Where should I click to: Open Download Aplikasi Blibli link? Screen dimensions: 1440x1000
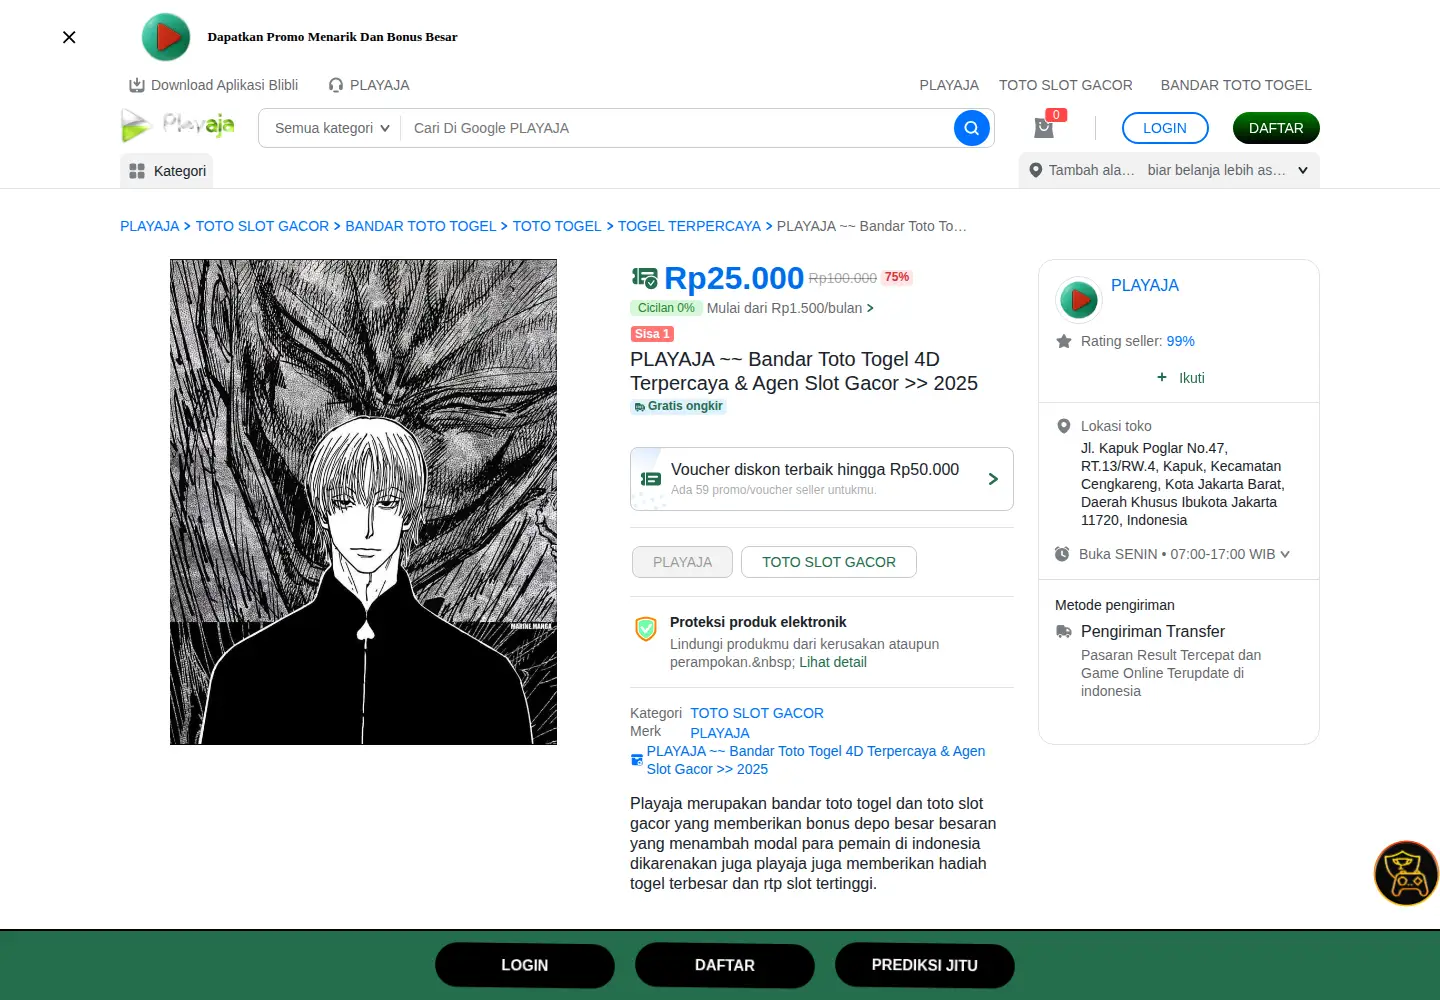click(214, 85)
